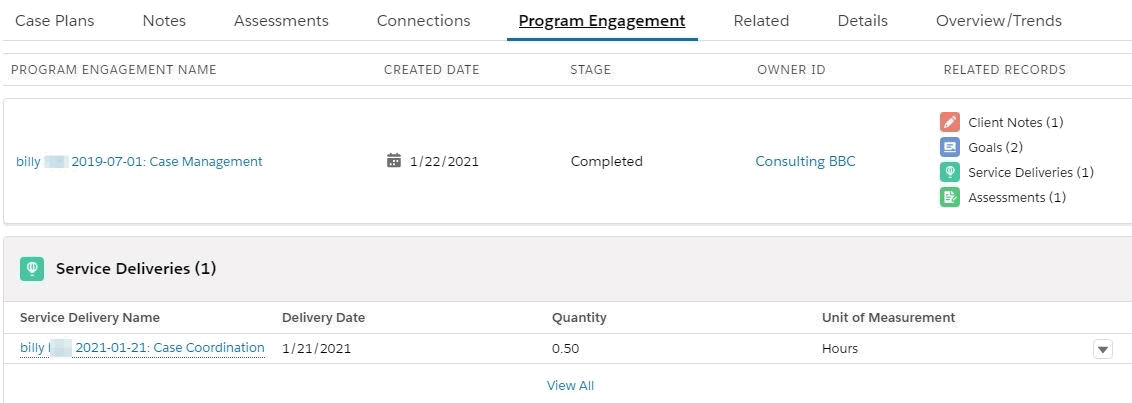Image resolution: width=1132 pixels, height=403 pixels.
Task: Open the Case Management program engagement link
Action: pyautogui.click(x=139, y=161)
